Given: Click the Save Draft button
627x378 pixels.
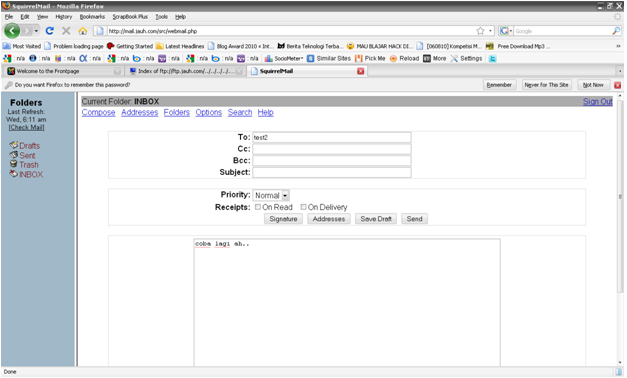Looking at the screenshot, I should coord(376,219).
